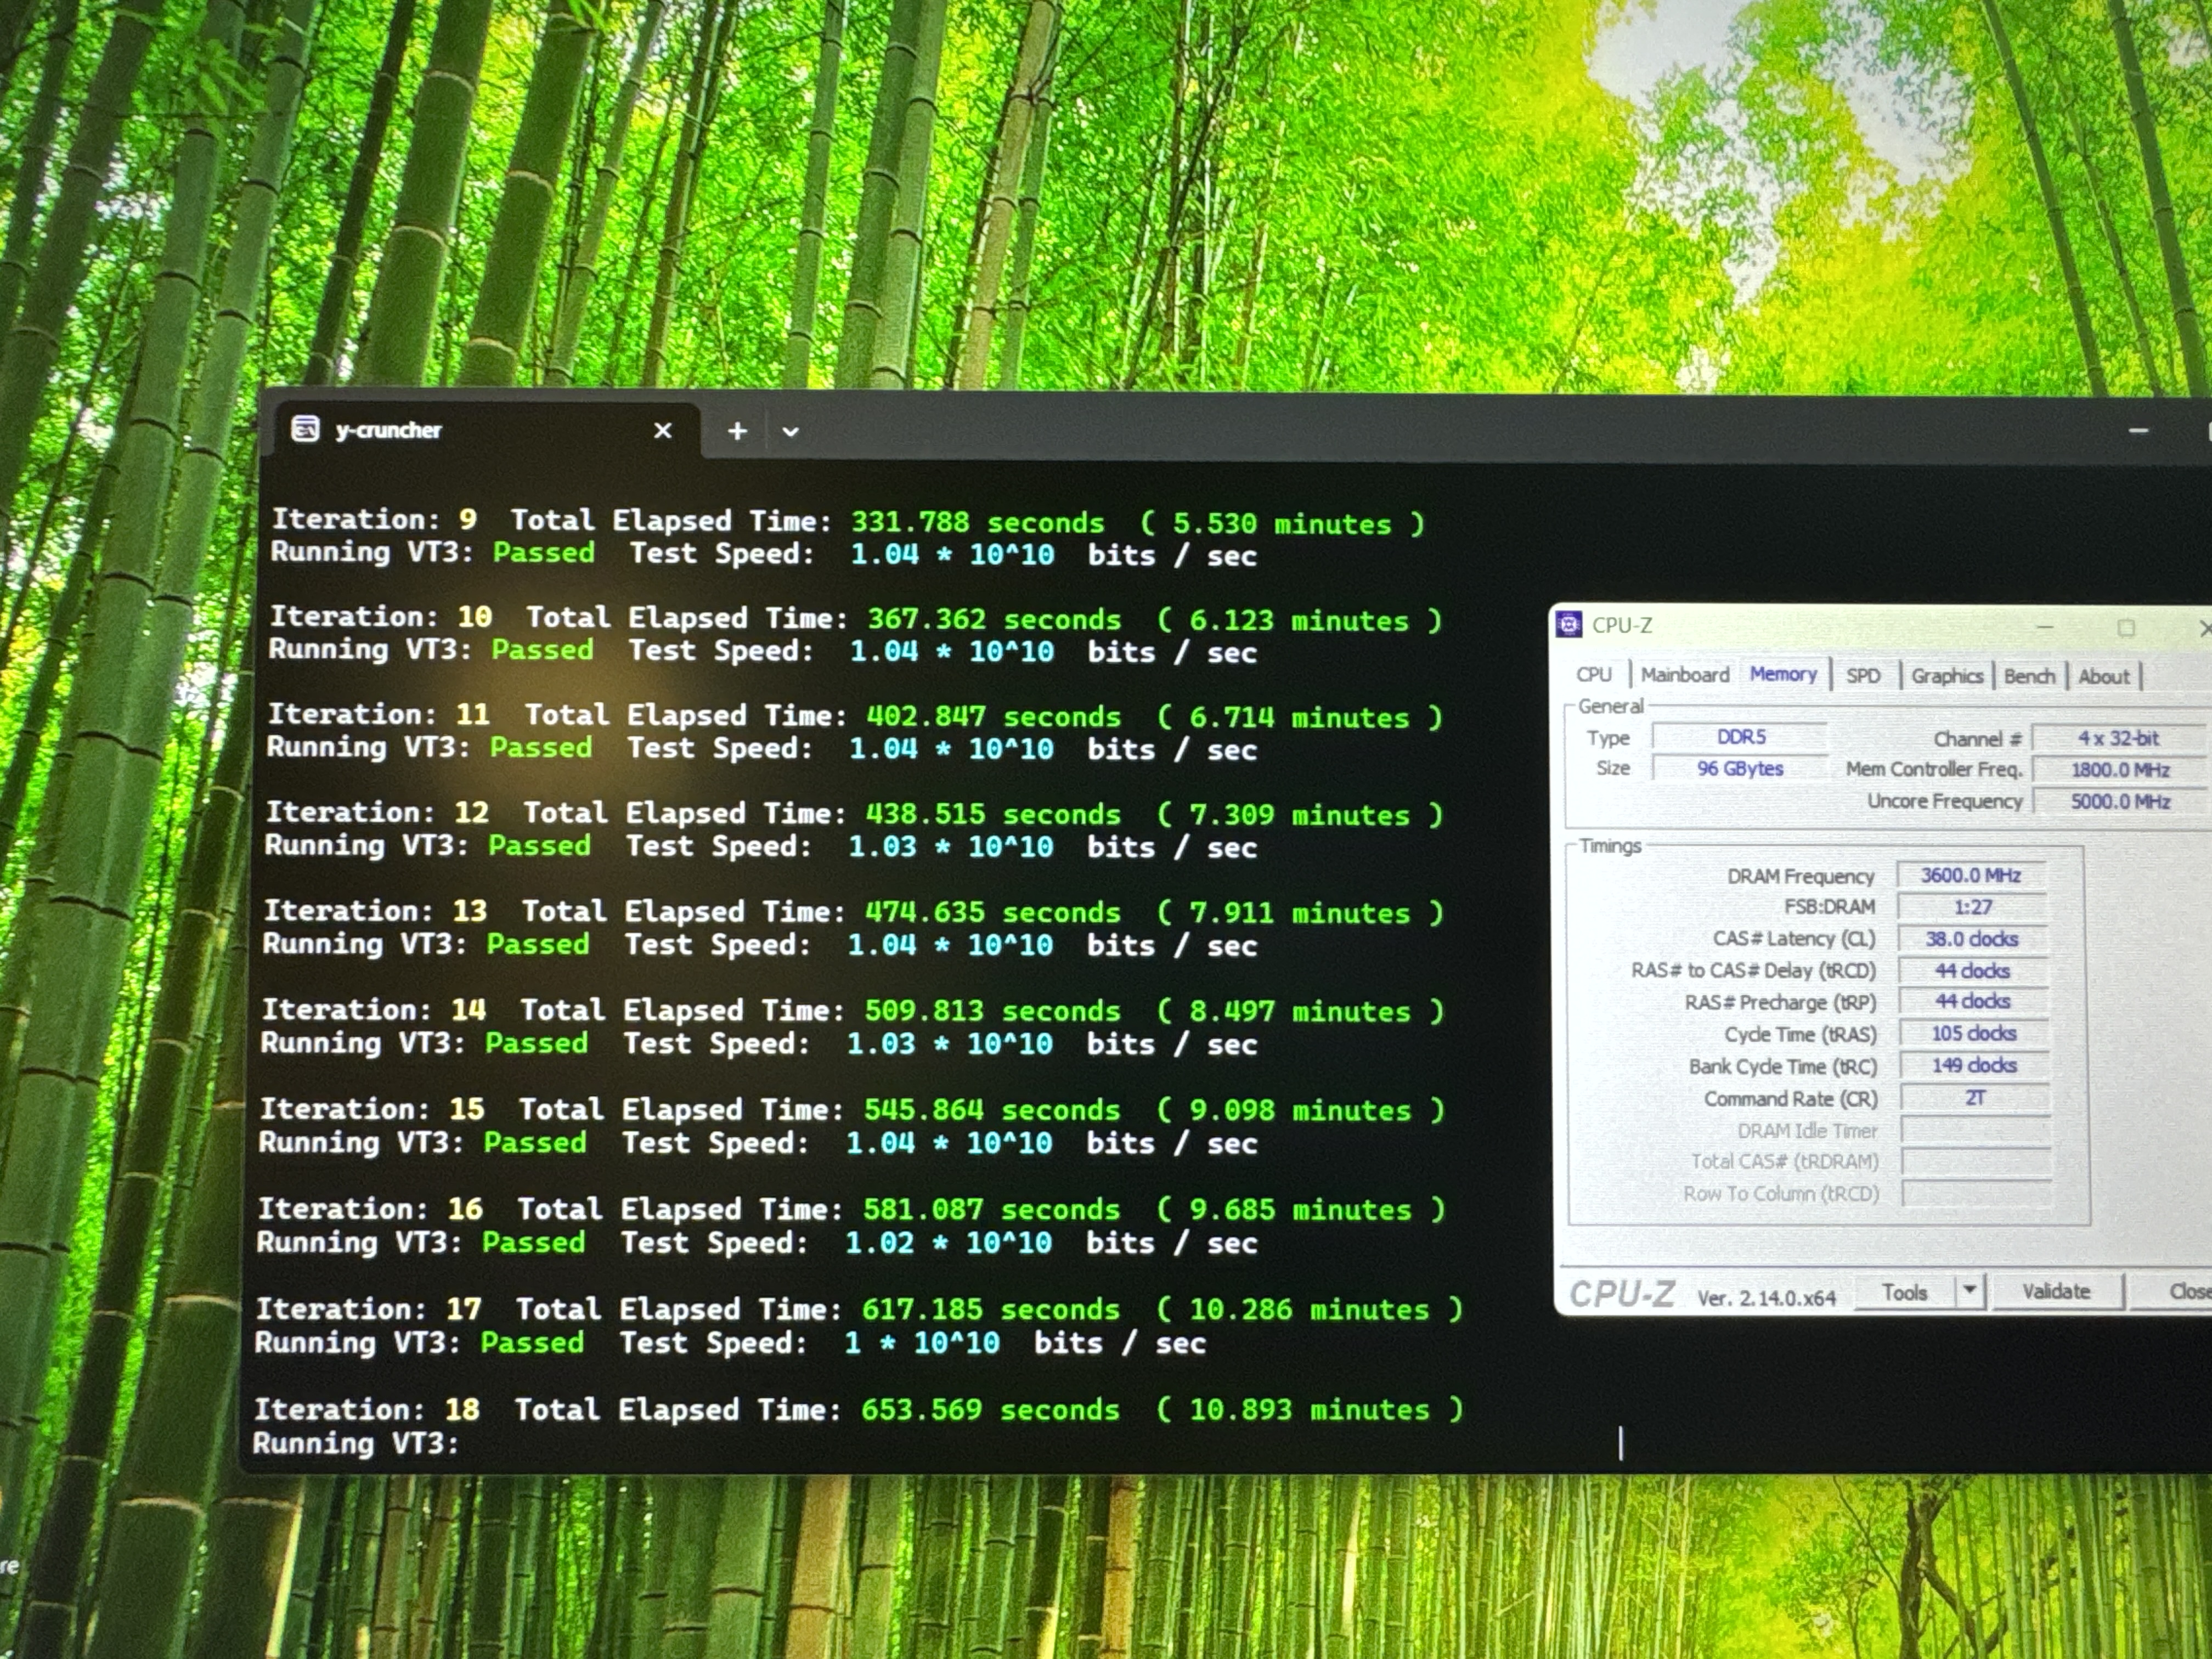The width and height of the screenshot is (2212, 1659).
Task: Click the CPU-Z title bar app icon
Action: 1569,625
